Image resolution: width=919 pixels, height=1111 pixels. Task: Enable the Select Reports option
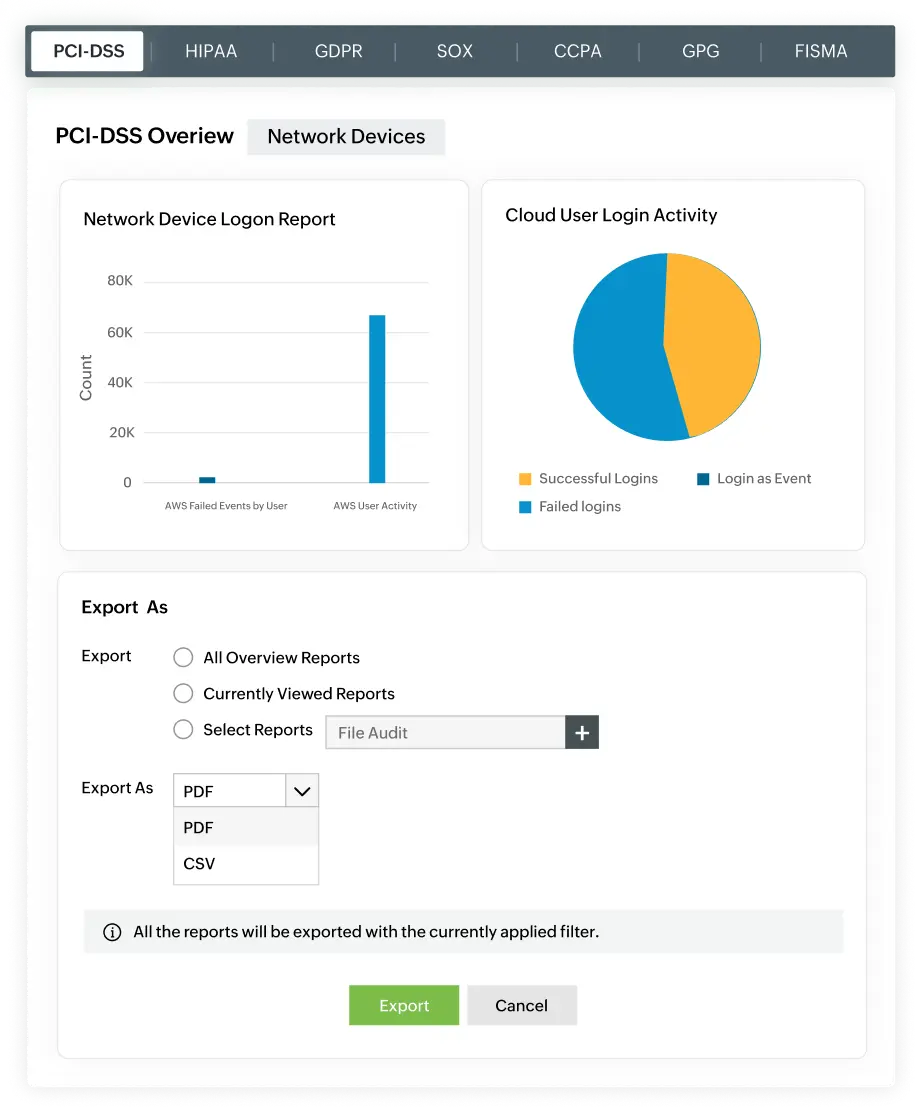(183, 730)
